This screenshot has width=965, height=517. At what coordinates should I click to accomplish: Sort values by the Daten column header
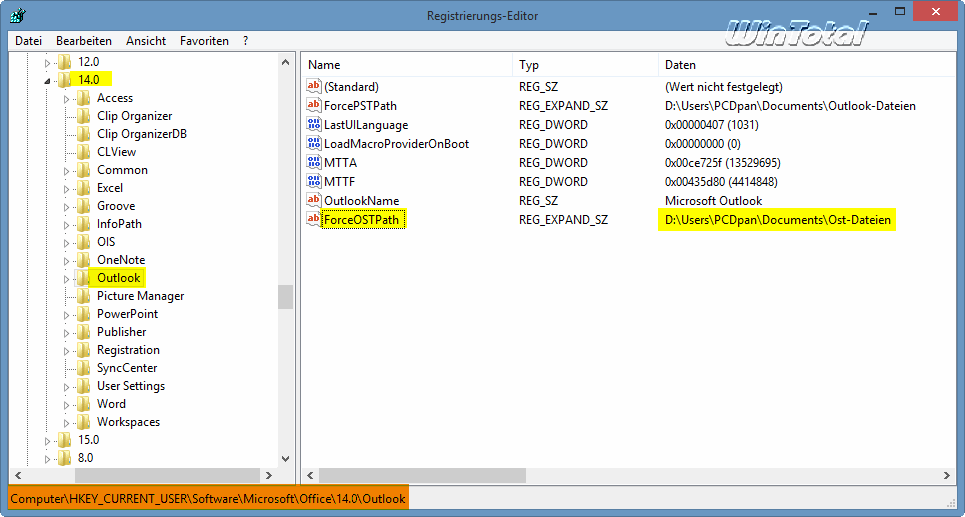[x=807, y=65]
